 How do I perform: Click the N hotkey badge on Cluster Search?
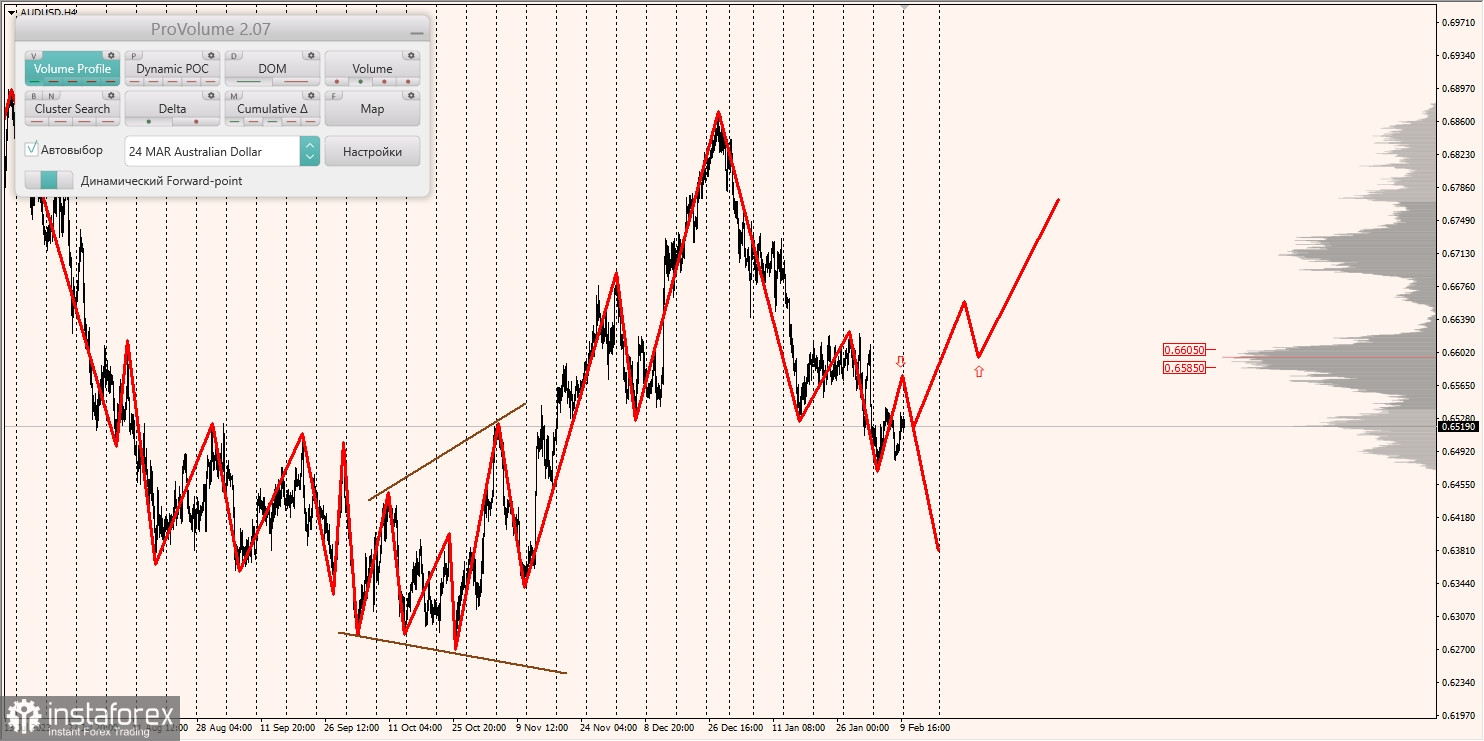51,95
